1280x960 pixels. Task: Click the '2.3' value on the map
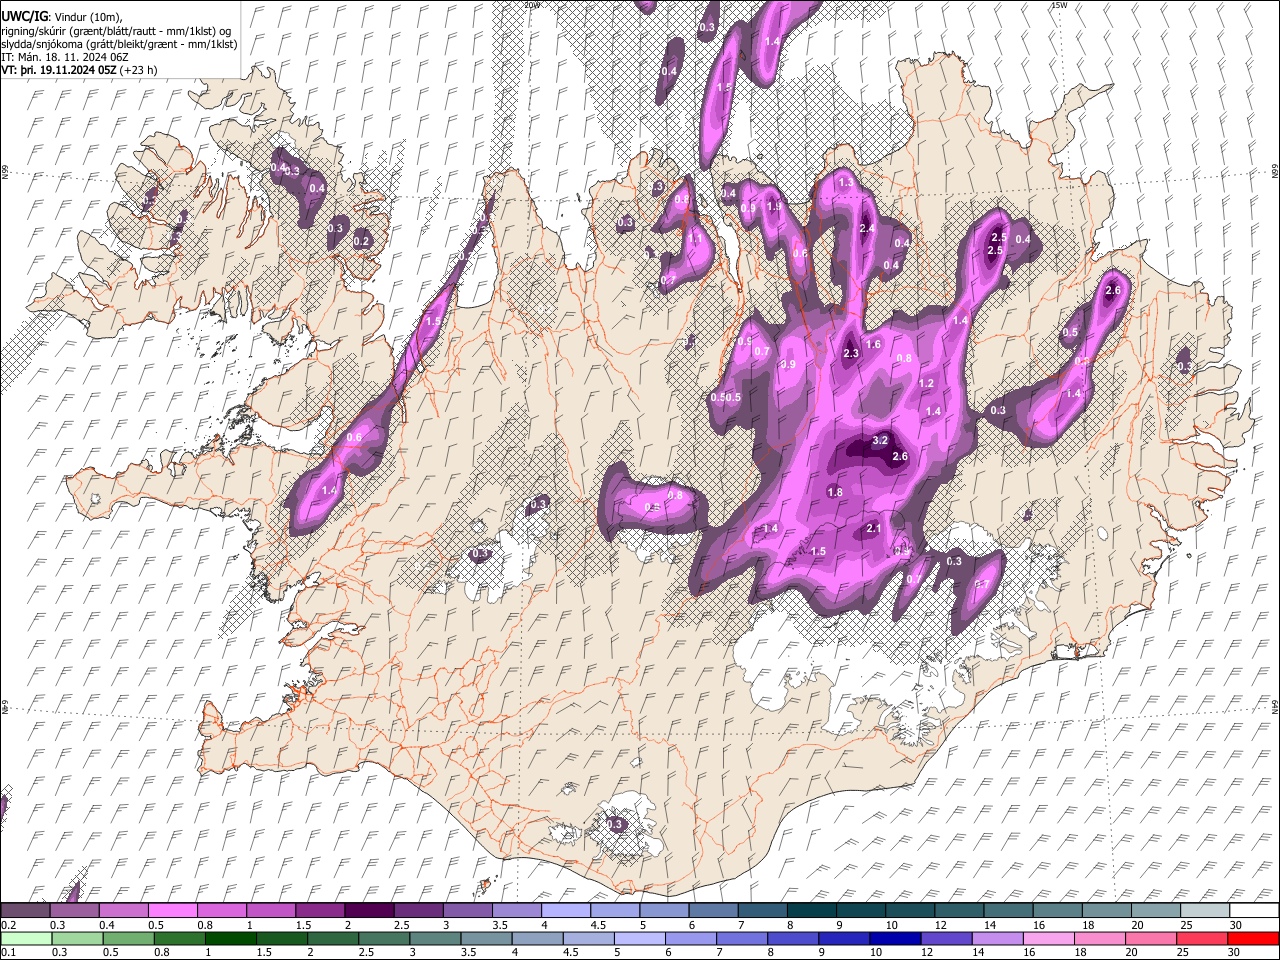pos(851,354)
